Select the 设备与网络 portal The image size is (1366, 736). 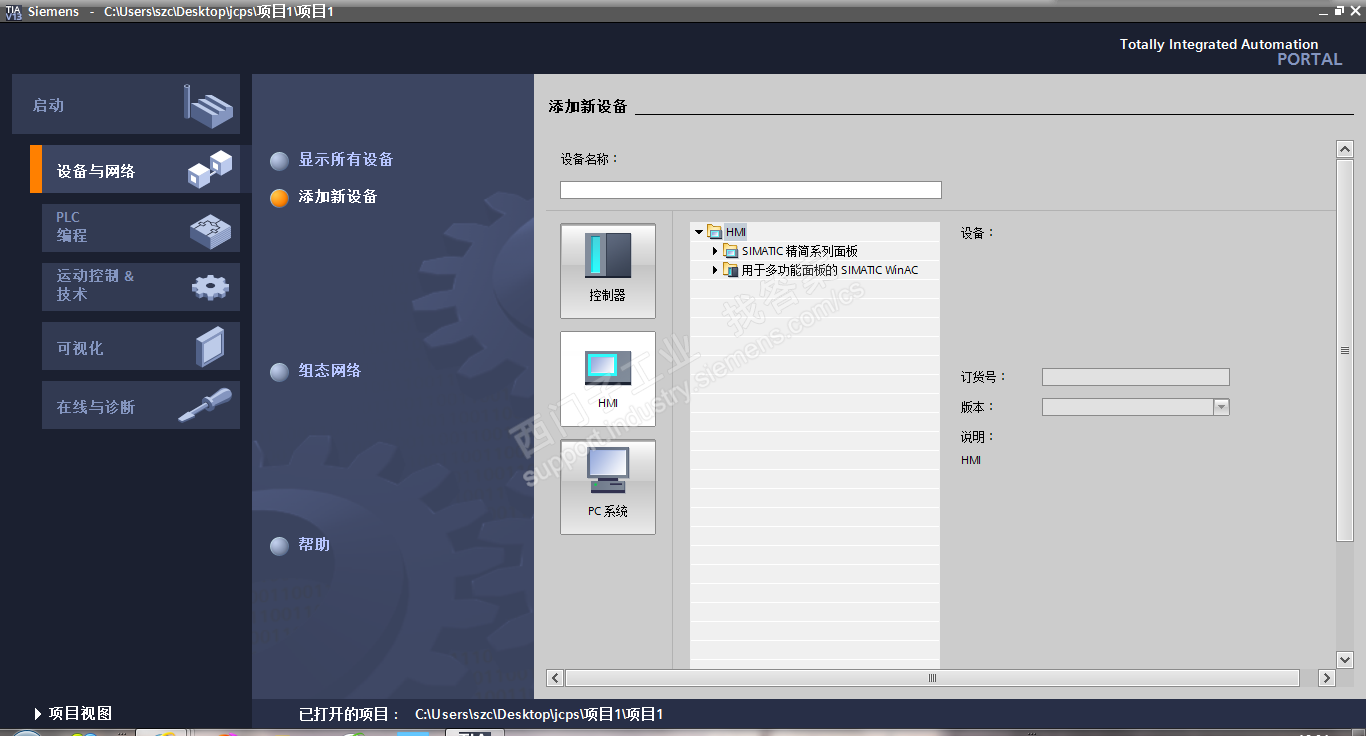click(136, 170)
